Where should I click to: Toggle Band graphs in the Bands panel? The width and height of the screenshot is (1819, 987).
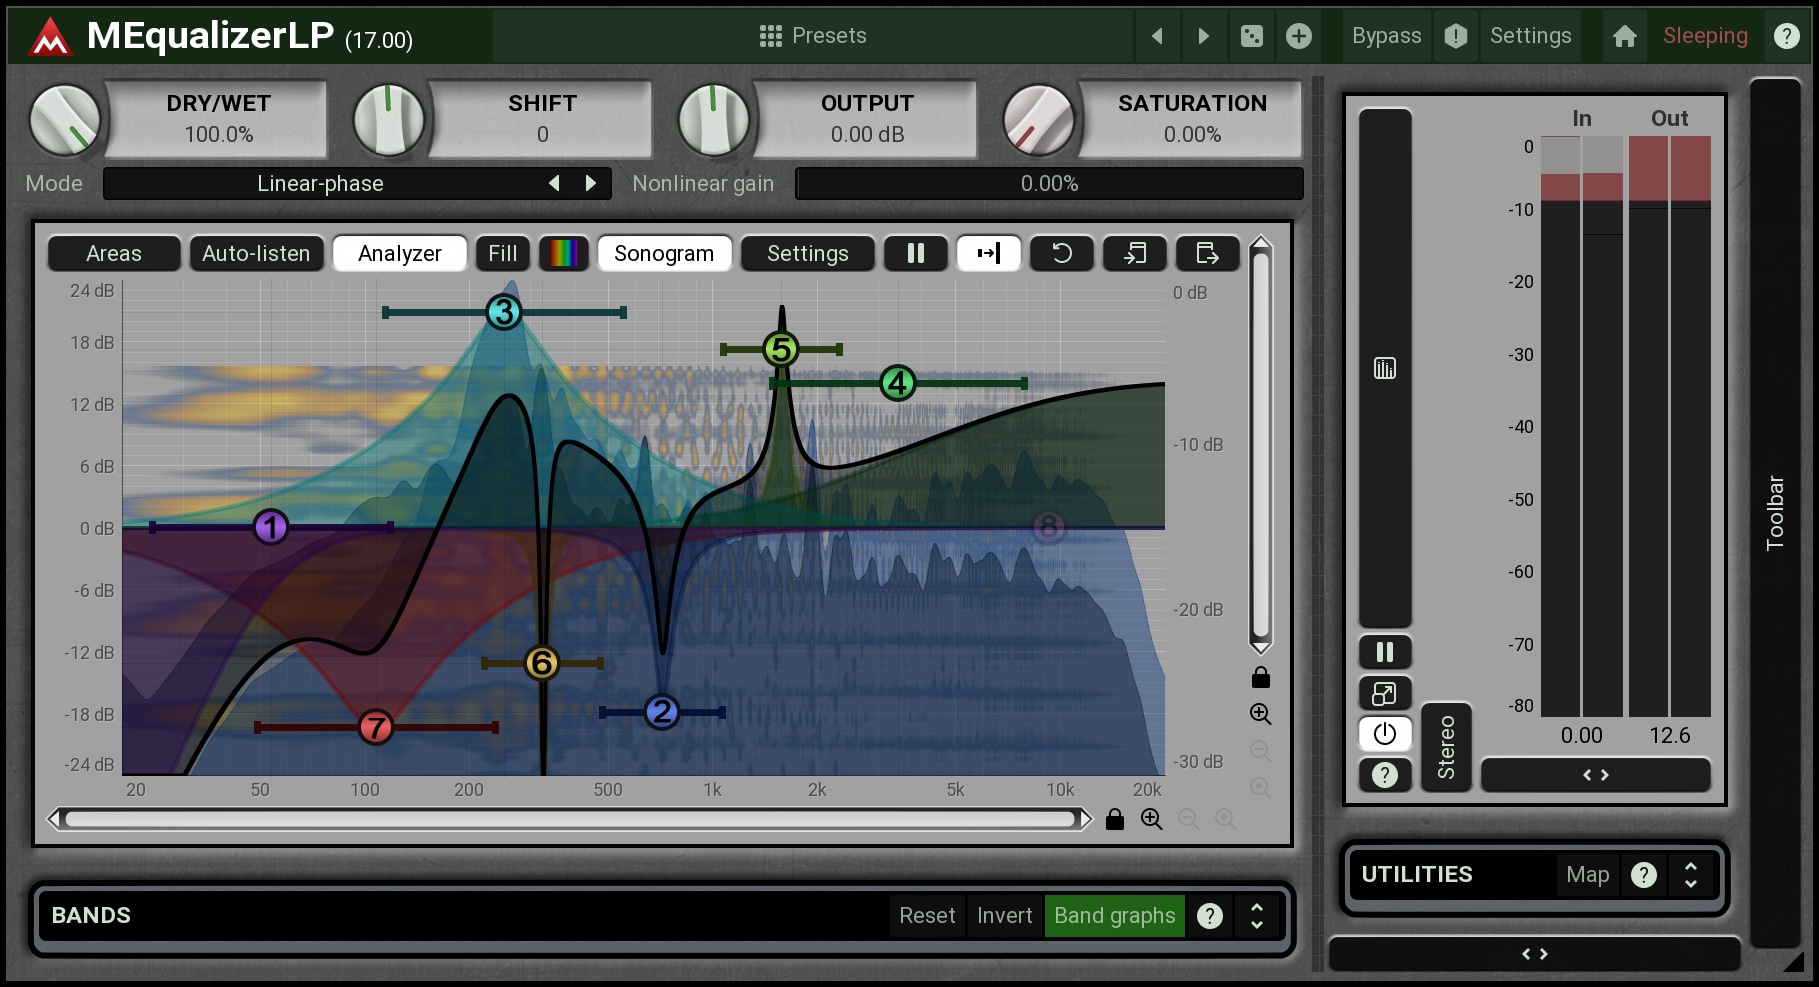[1114, 916]
